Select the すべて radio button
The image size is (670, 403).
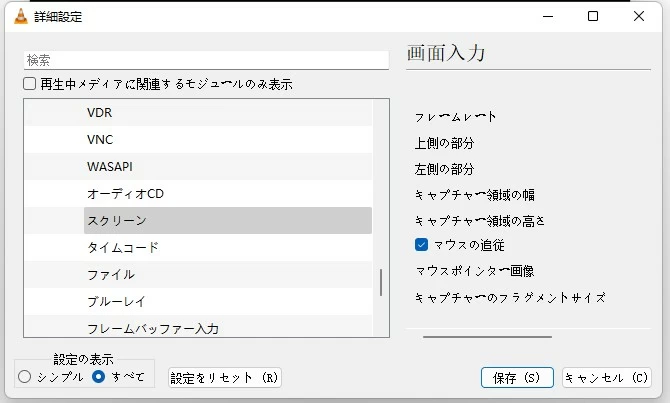pos(98,376)
